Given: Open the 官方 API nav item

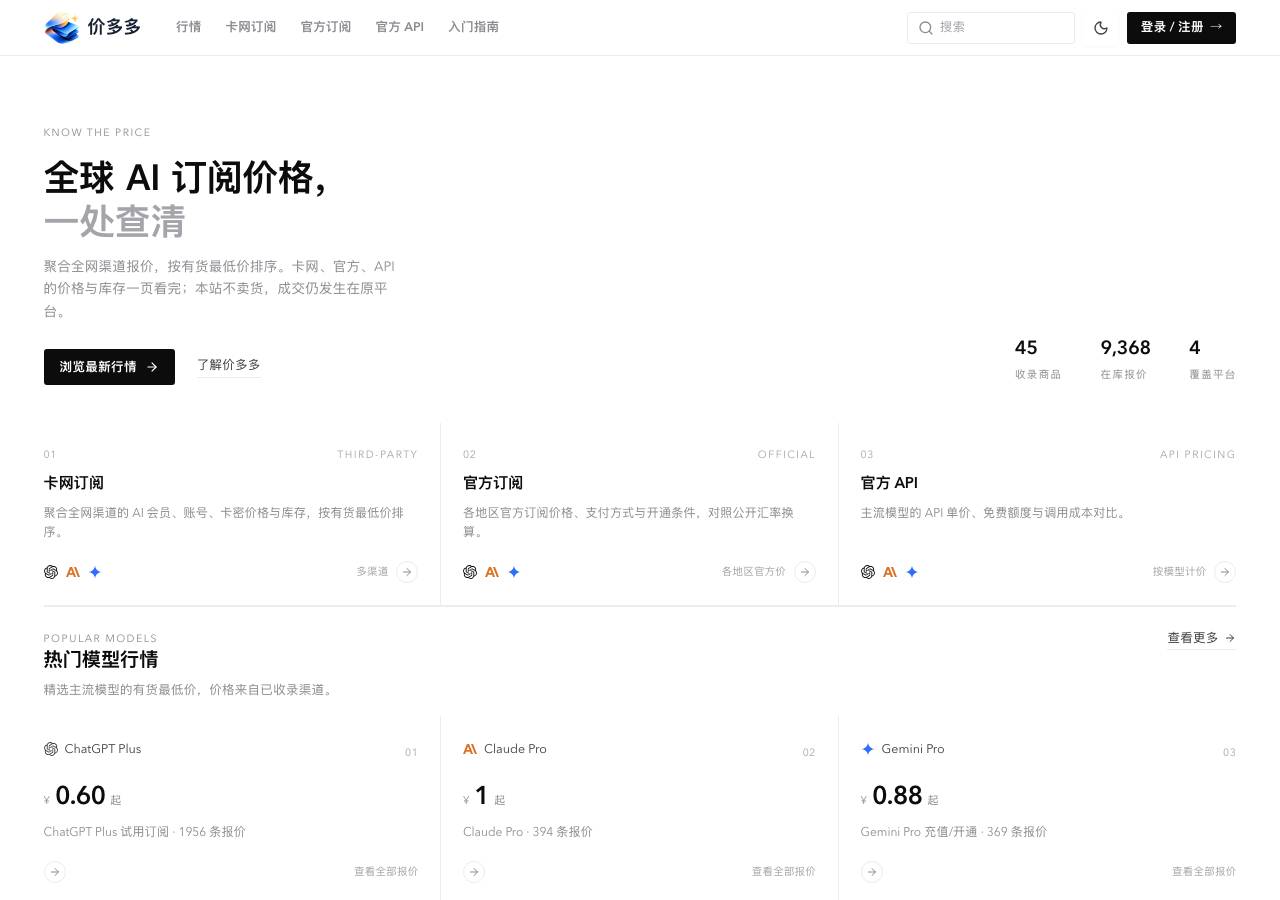Looking at the screenshot, I should pyautogui.click(x=400, y=27).
